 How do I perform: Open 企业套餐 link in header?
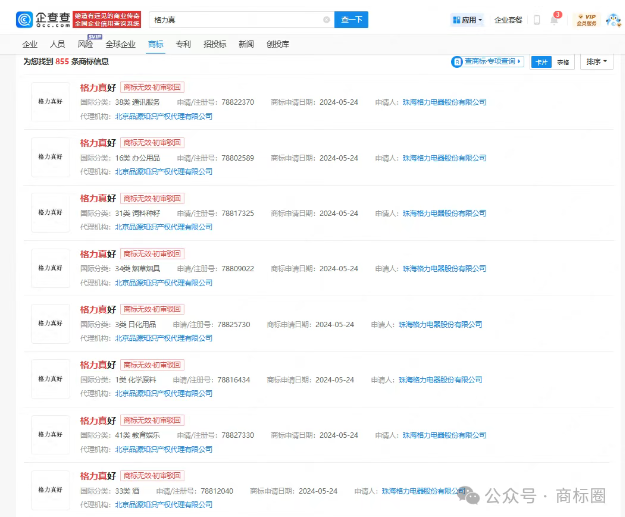pos(508,19)
